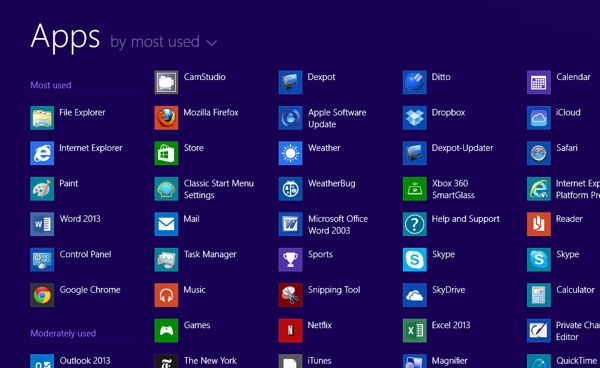Open the Windows Store app
Screen dimensions: 600x368
point(179,153)
